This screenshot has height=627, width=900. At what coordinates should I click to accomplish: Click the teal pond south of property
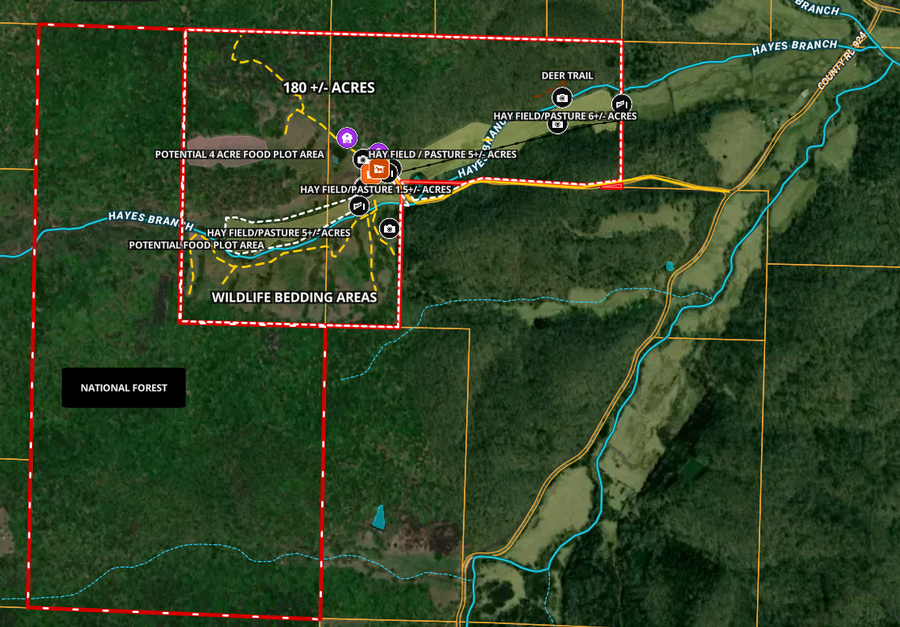378,517
